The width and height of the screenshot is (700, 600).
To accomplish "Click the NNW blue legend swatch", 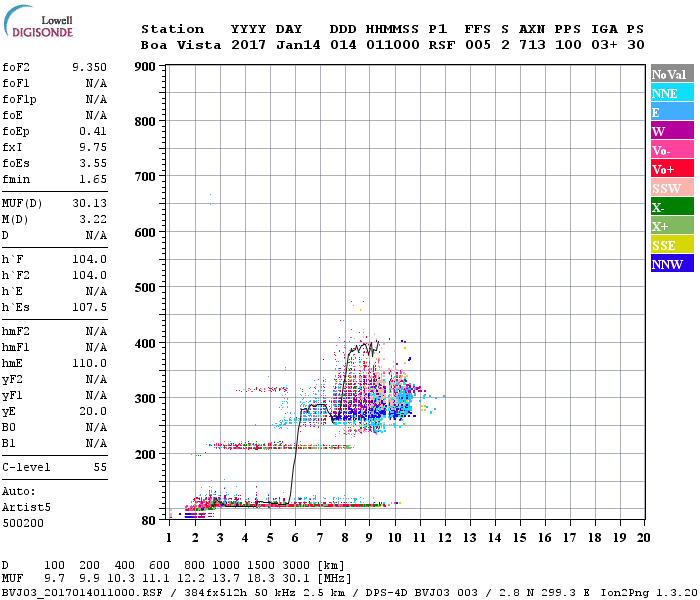I will [672, 264].
